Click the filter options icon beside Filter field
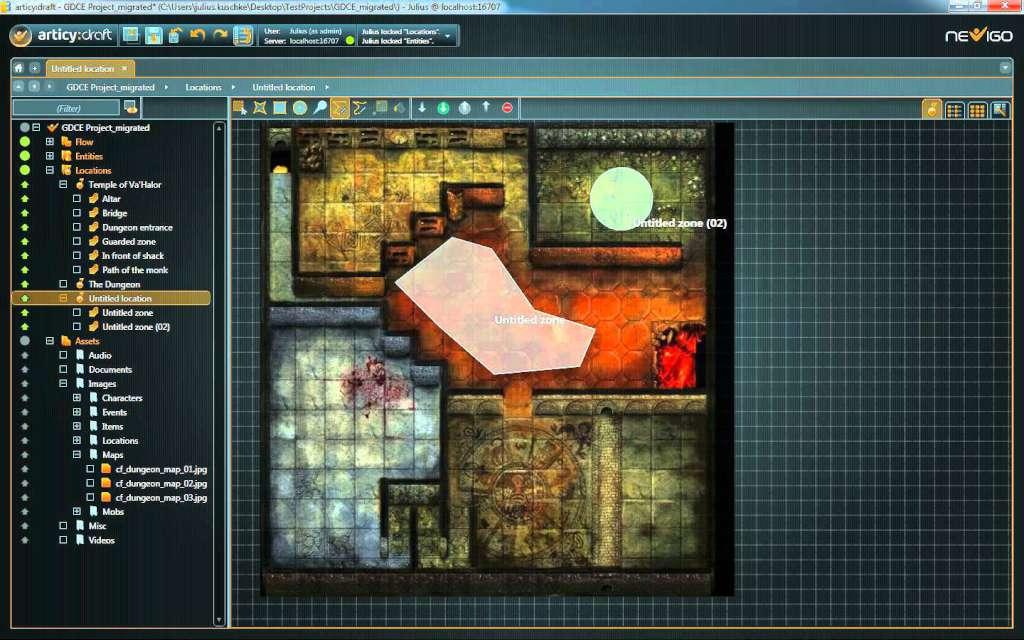Image resolution: width=1024 pixels, height=640 pixels. tap(131, 107)
